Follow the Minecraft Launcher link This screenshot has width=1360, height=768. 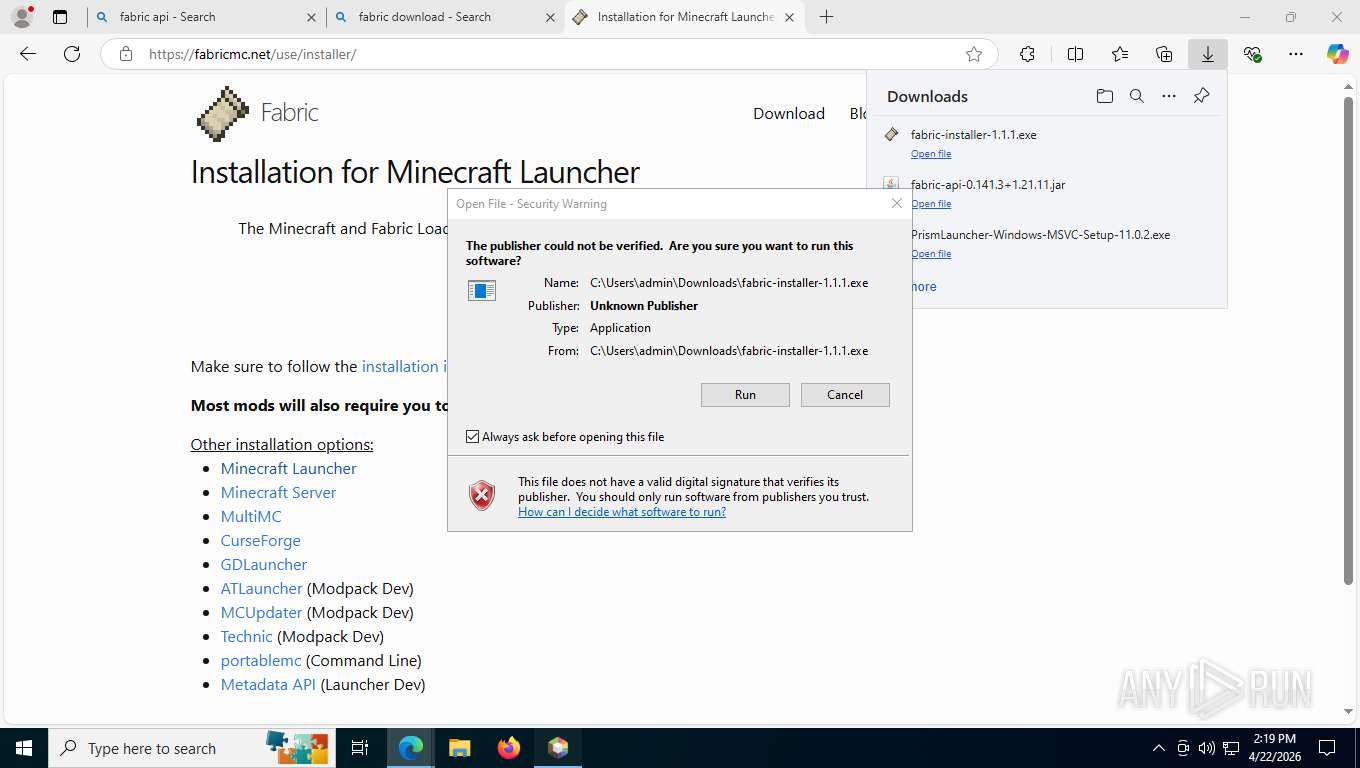289,468
